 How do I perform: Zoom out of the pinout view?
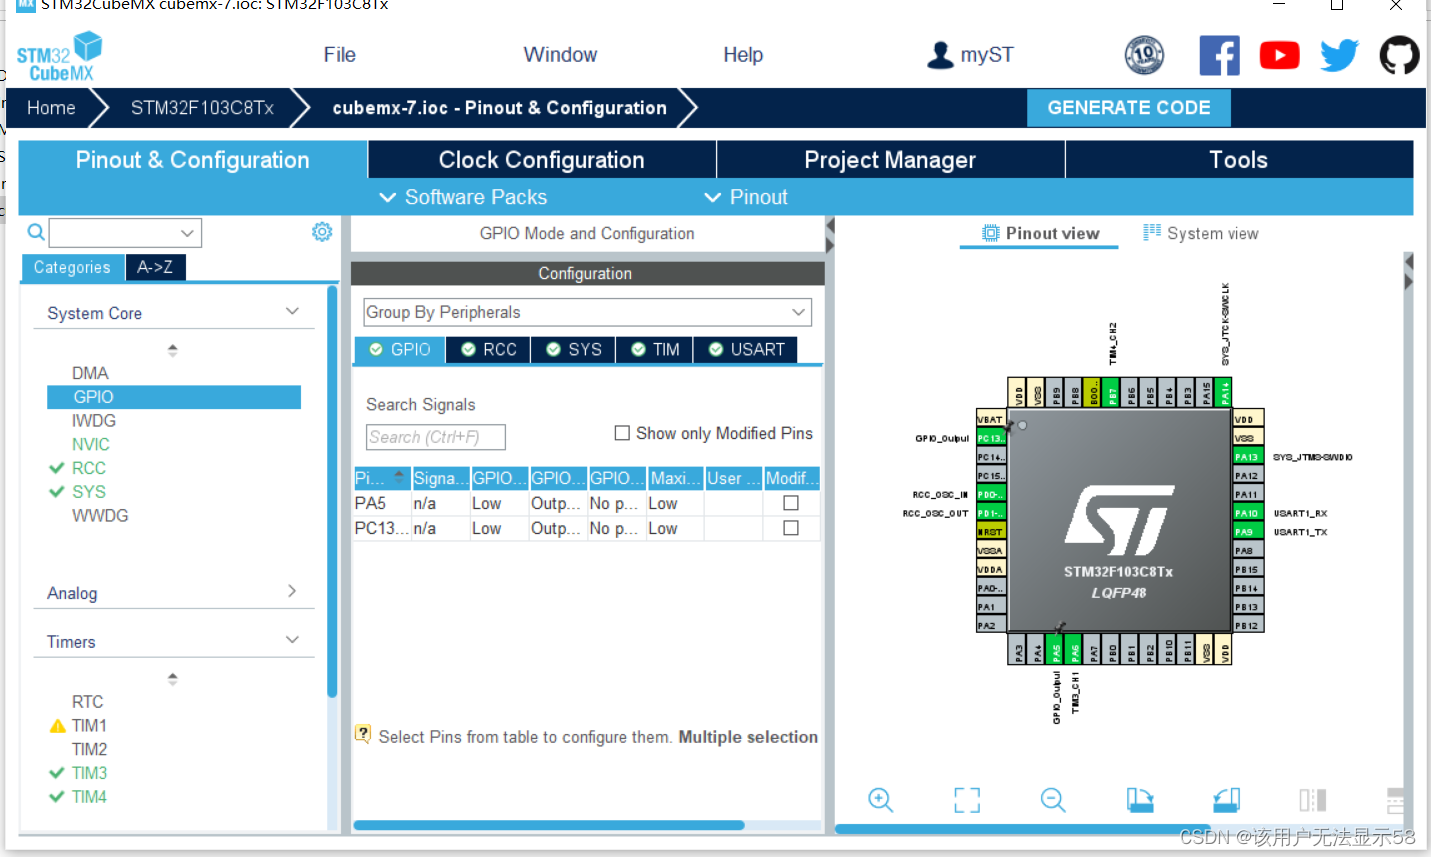1053,800
